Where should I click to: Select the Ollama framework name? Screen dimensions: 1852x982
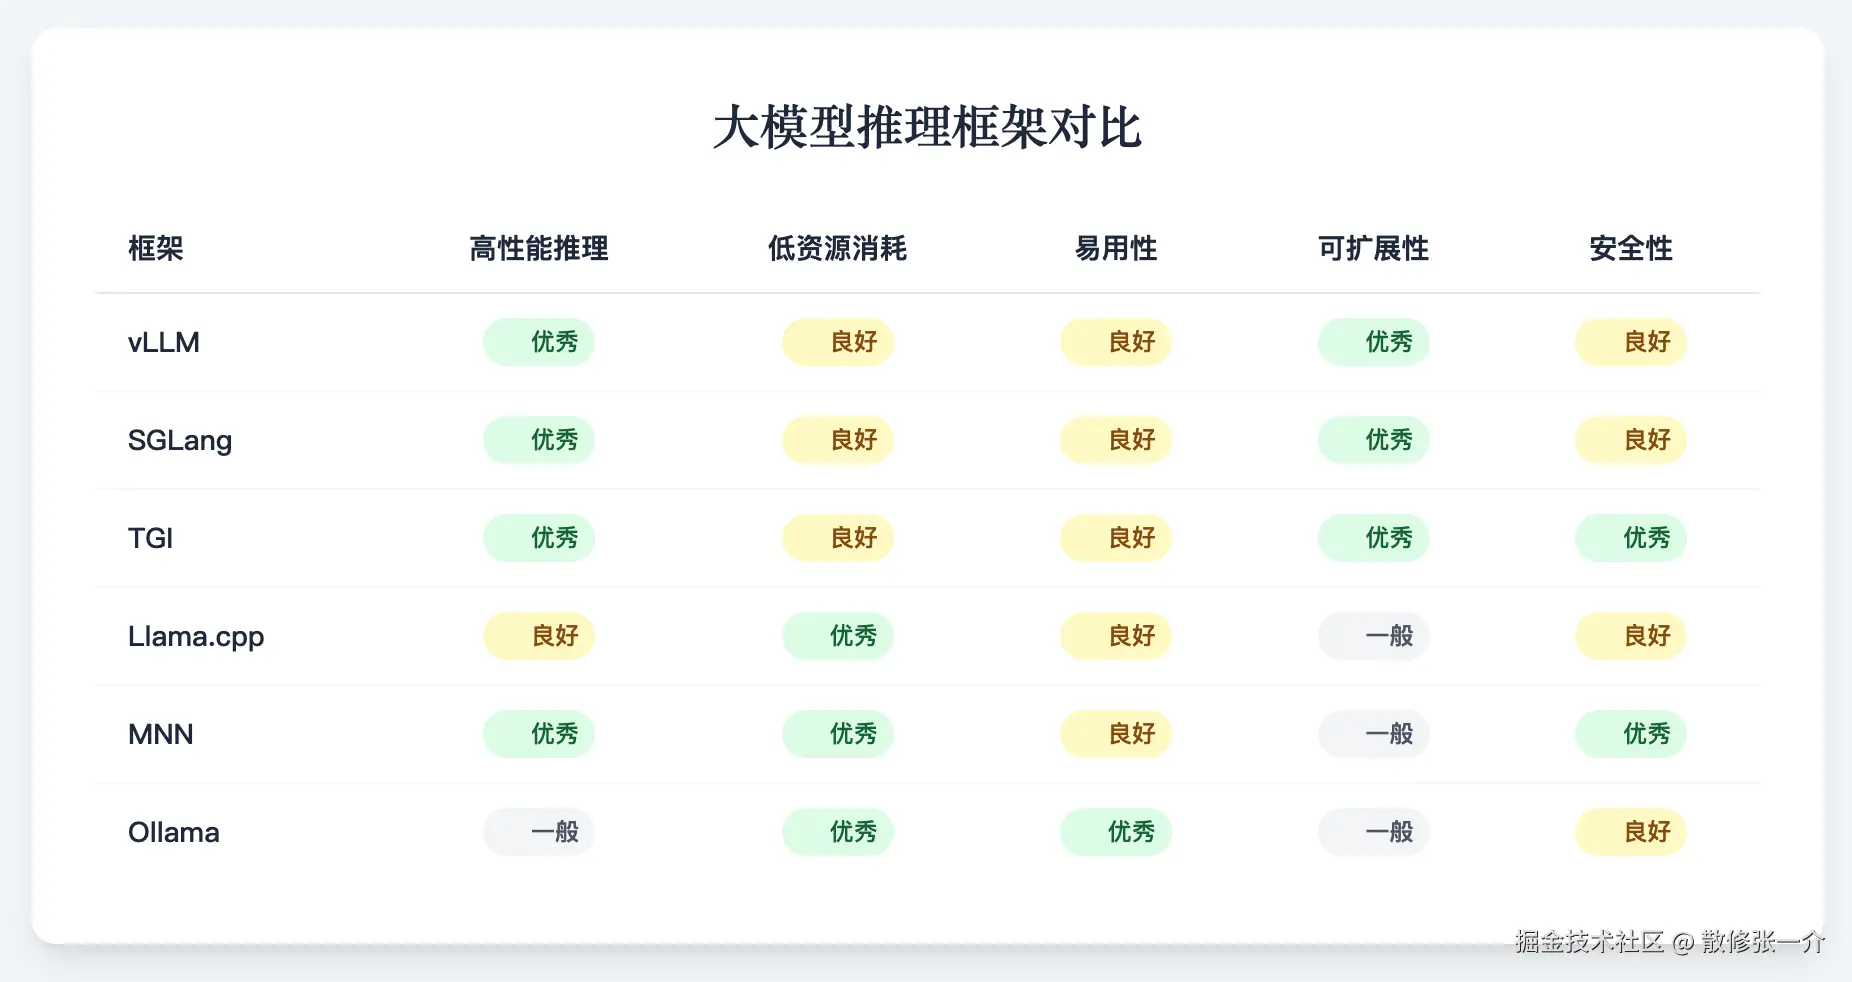click(x=174, y=832)
